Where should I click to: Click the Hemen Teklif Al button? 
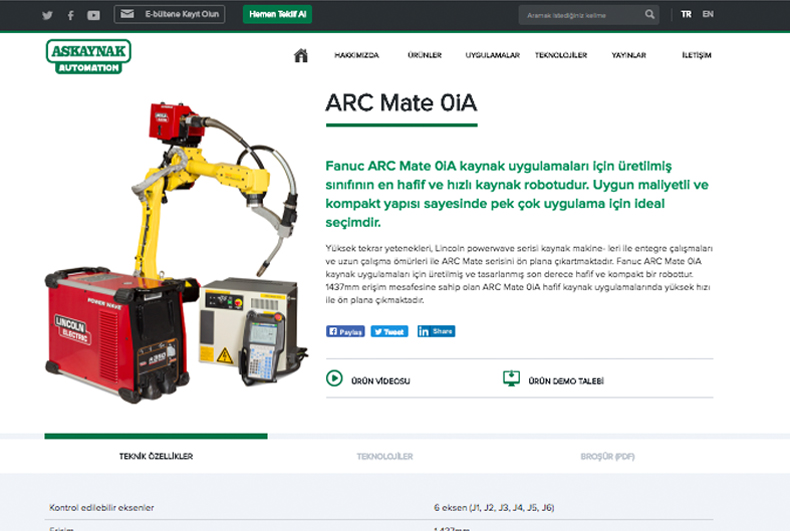coord(277,14)
